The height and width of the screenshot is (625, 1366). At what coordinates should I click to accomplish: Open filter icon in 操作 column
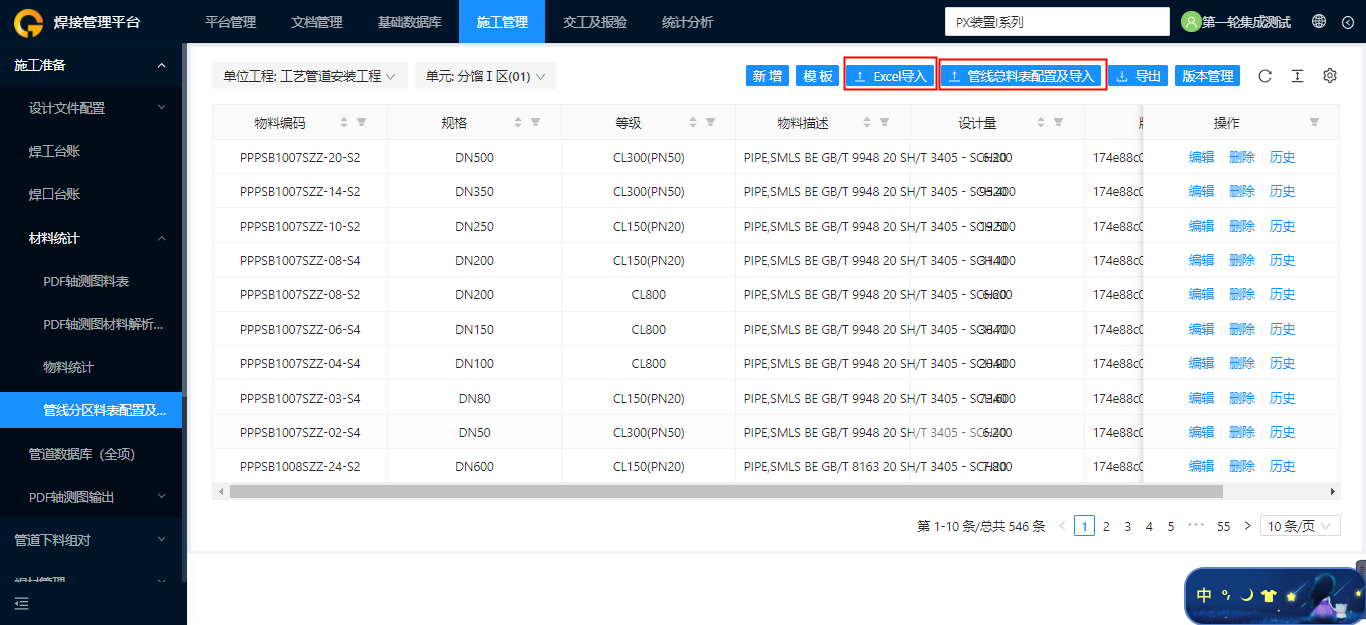click(1314, 122)
